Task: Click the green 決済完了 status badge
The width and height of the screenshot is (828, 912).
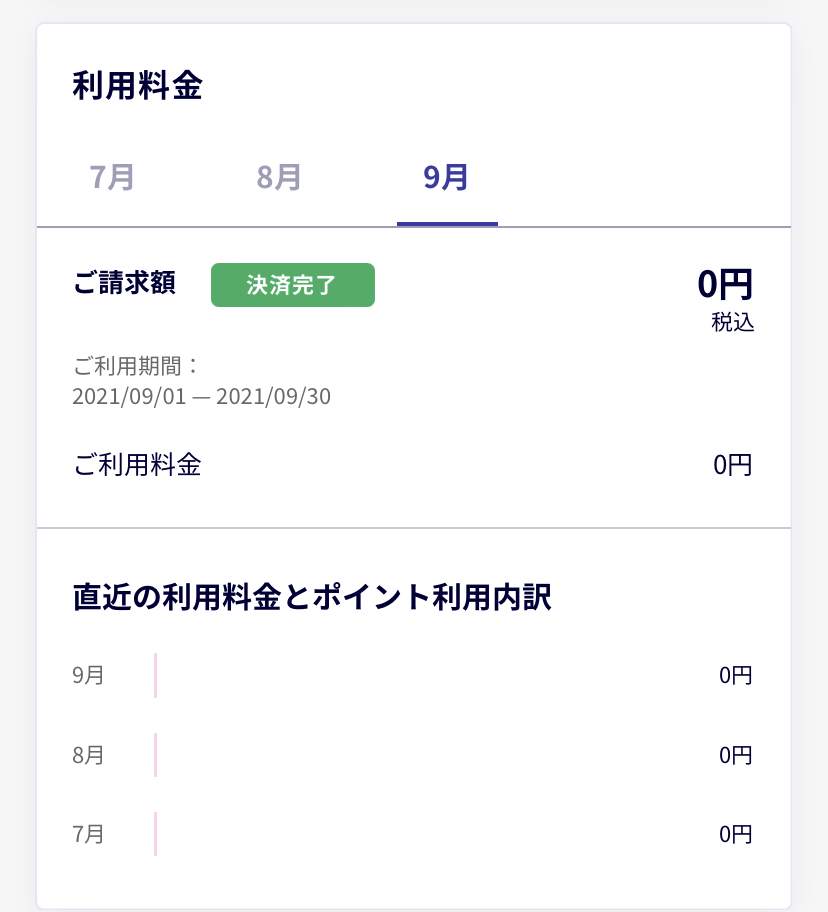Action: click(x=292, y=285)
